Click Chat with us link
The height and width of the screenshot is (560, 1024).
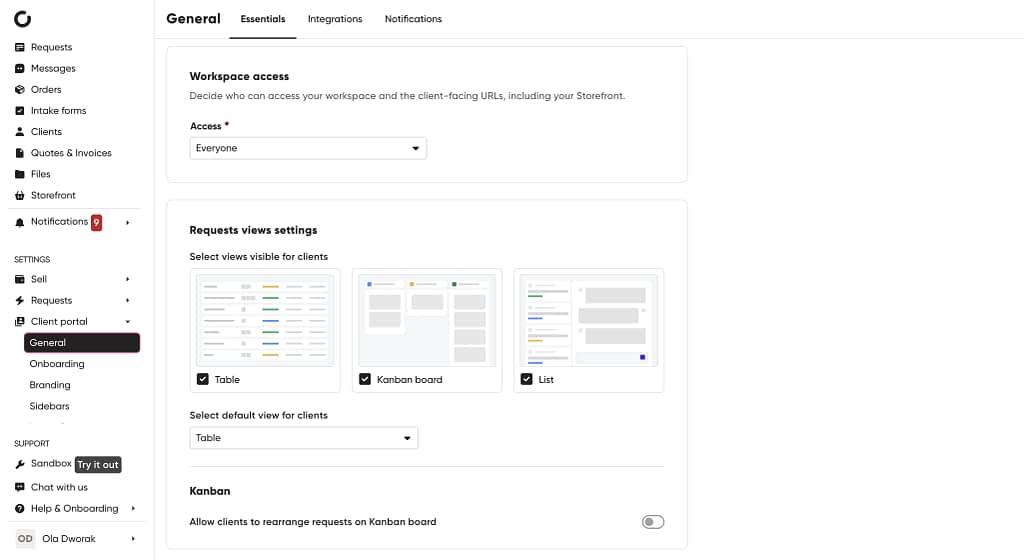[59, 487]
